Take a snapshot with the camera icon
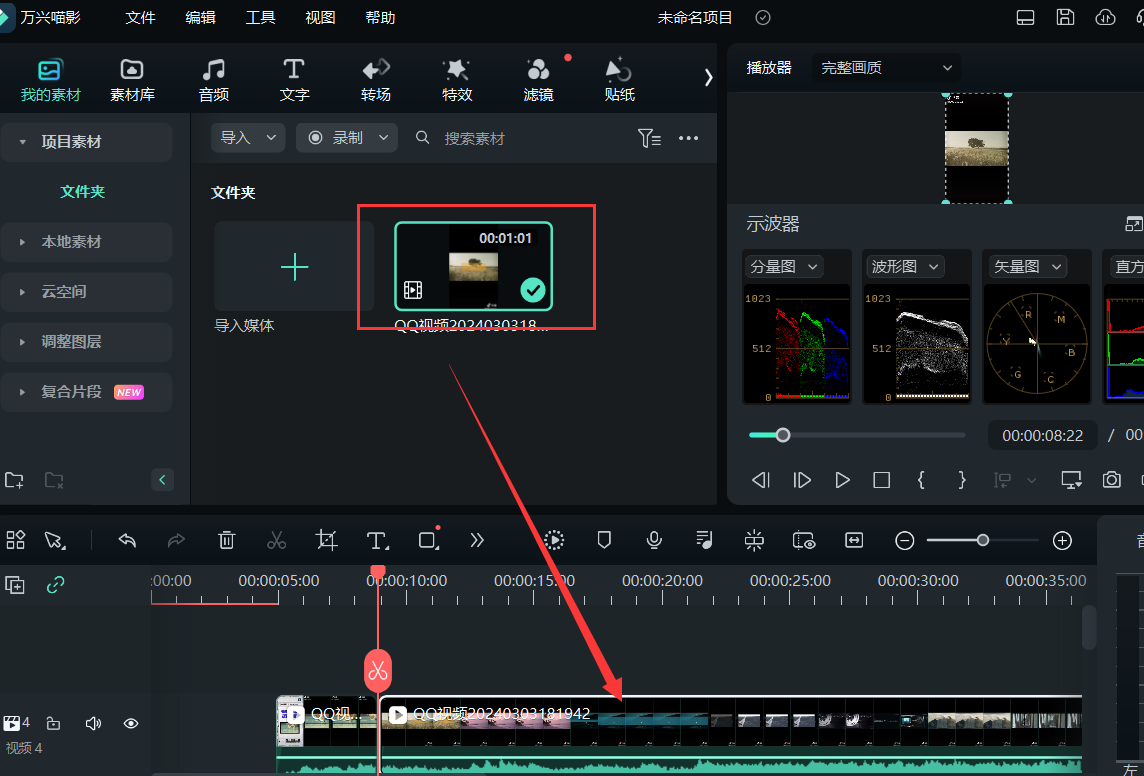Viewport: 1144px width, 776px height. tap(1111, 480)
